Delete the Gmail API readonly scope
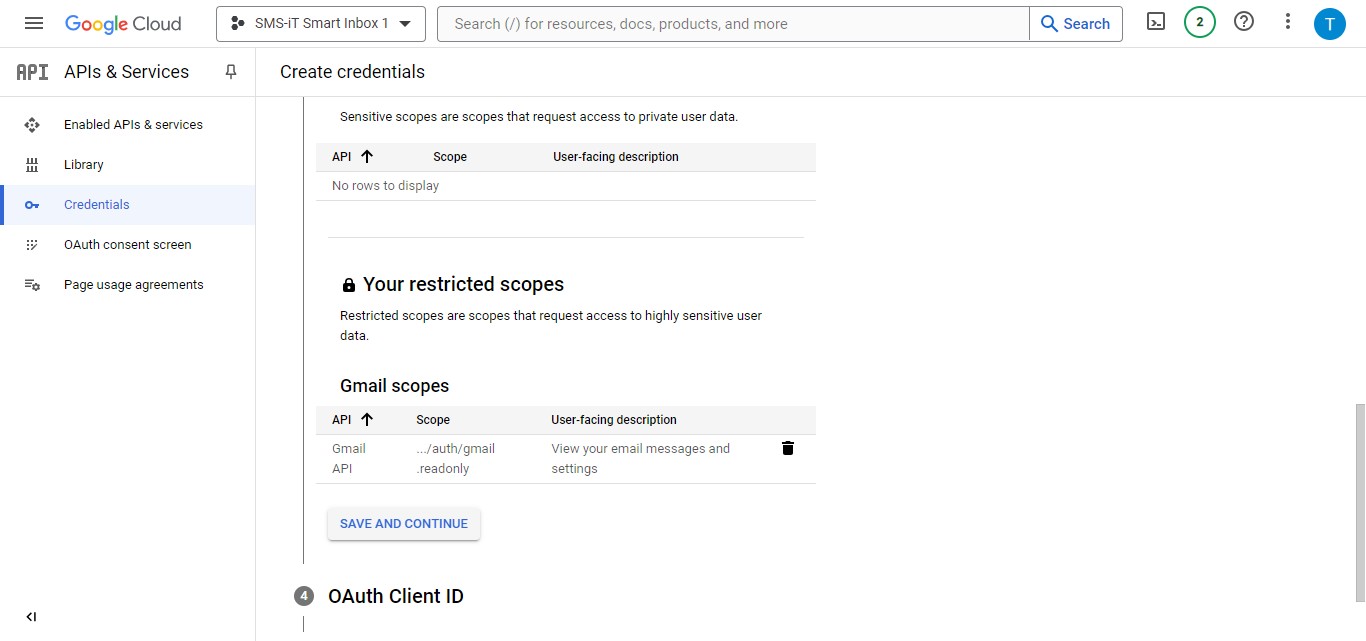 coord(787,448)
